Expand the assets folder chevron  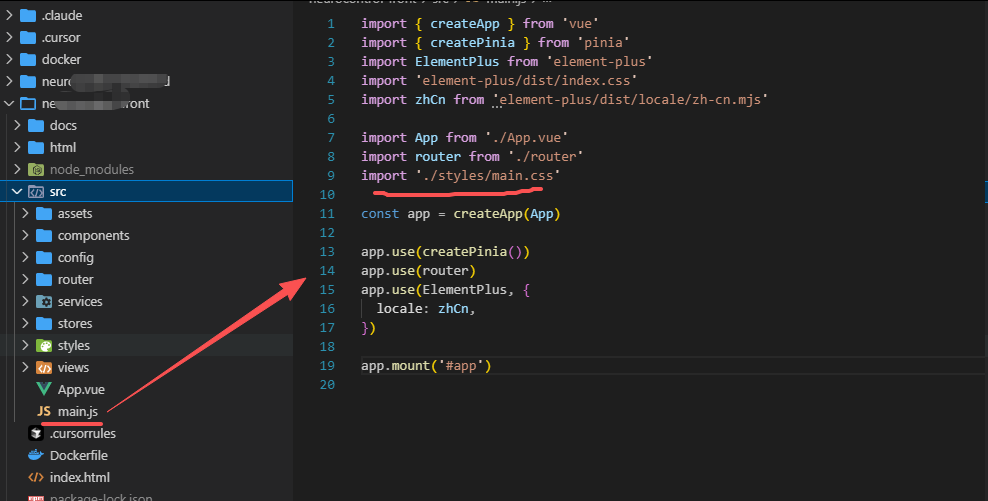[x=25, y=214]
